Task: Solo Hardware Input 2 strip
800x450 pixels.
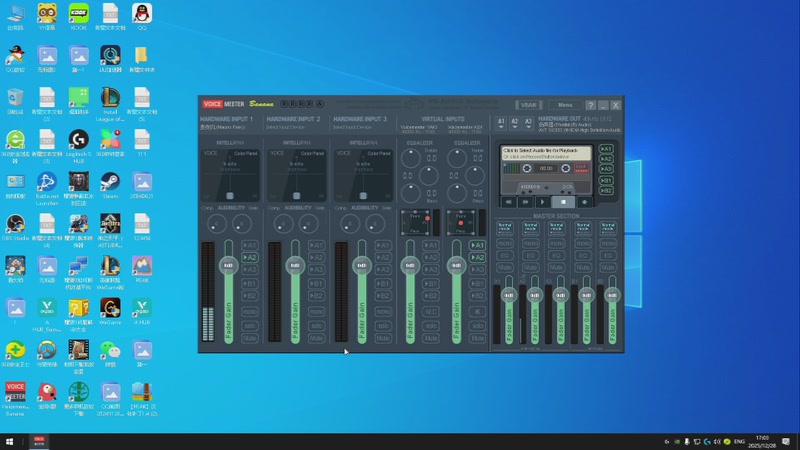Action: point(316,326)
